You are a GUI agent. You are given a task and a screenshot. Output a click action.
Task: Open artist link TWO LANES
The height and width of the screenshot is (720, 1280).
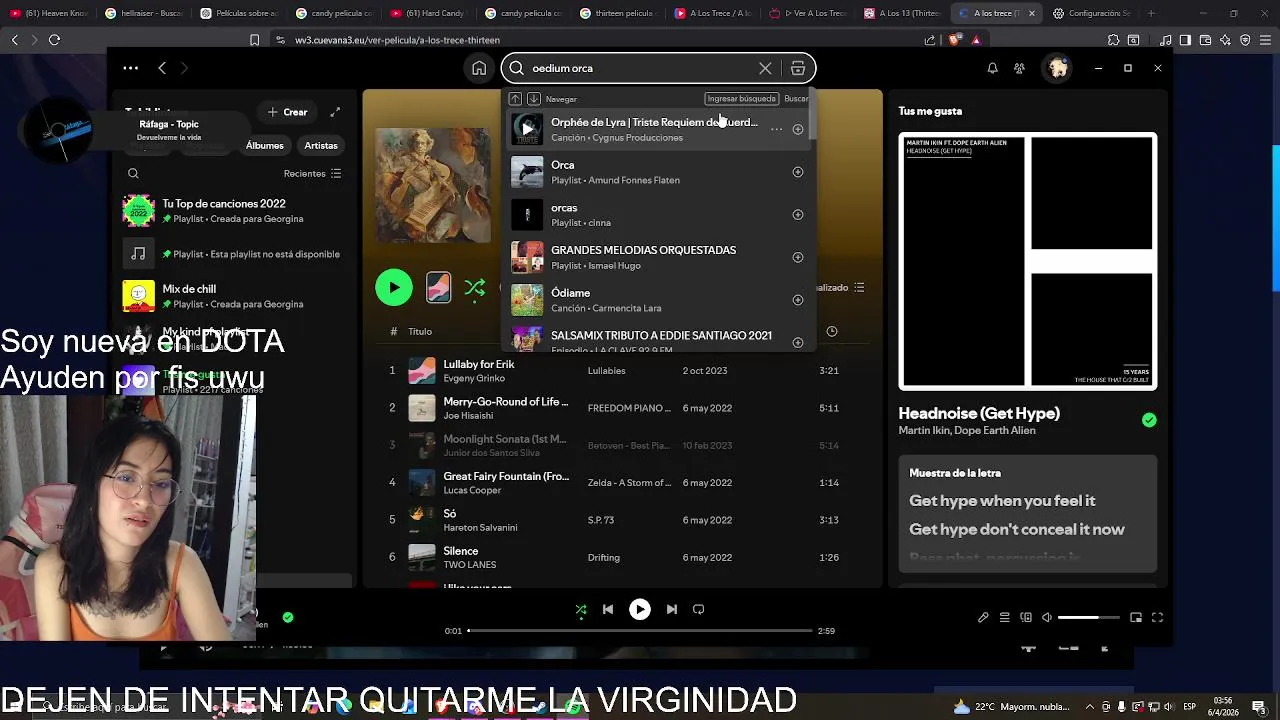coord(470,565)
